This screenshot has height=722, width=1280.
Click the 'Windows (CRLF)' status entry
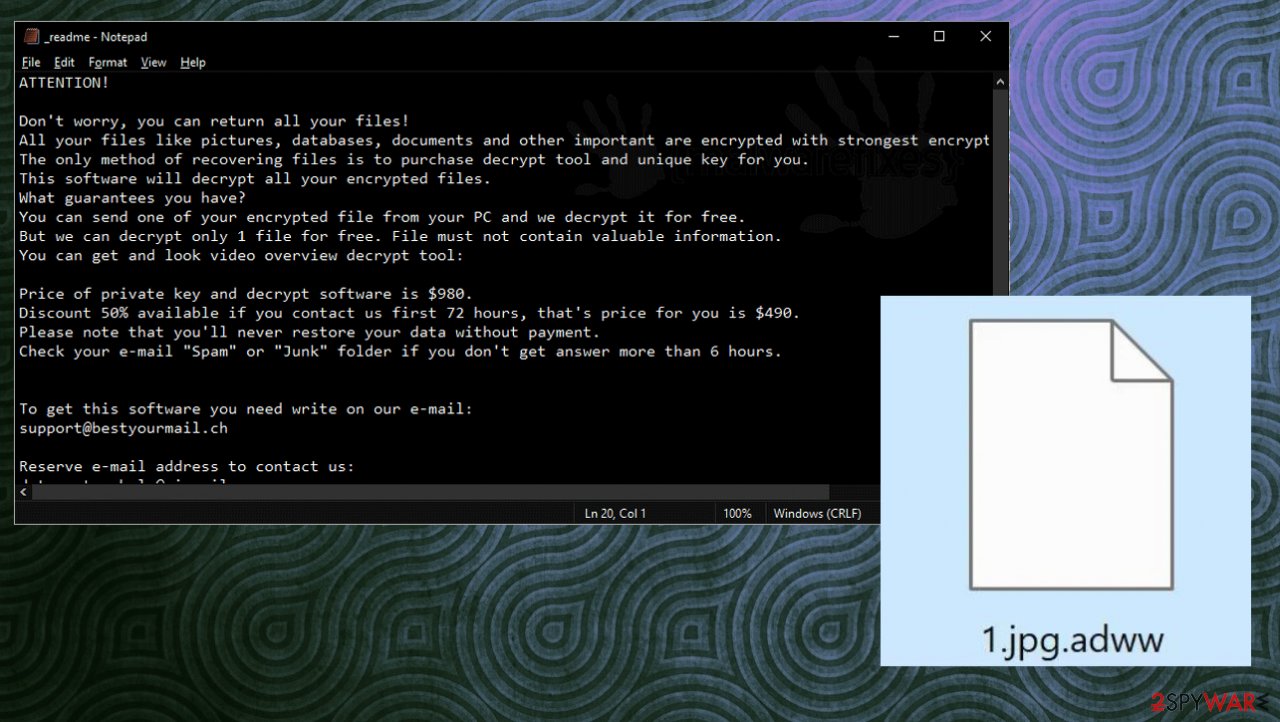pos(819,513)
